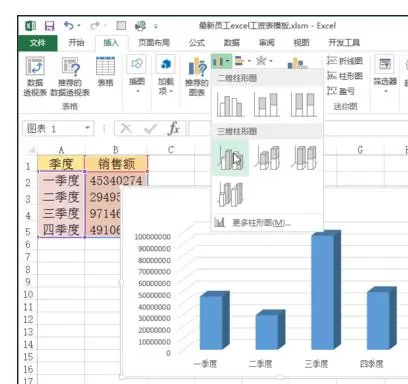Insert a 折线图 sparkline

click(345, 61)
